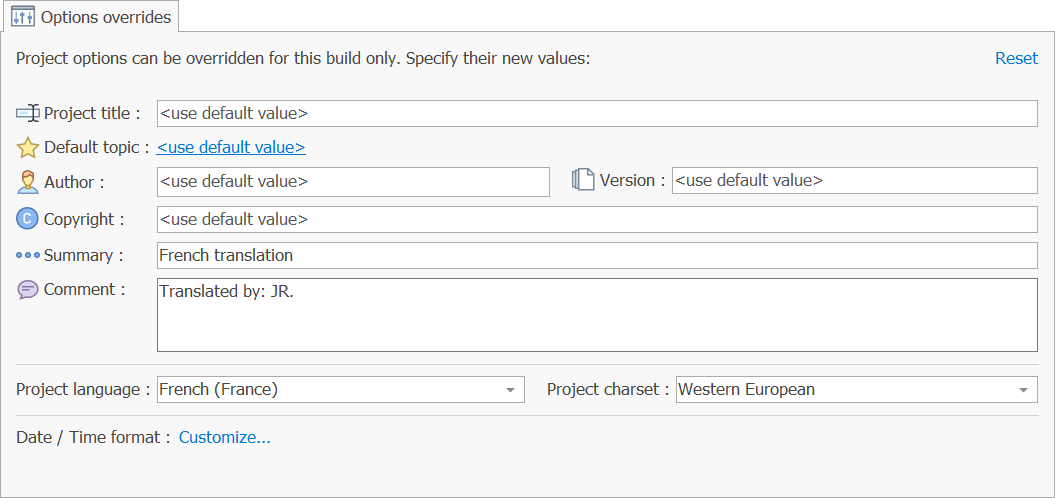Click the Version pages icon
This screenshot has width=1055, height=498.
point(583,180)
